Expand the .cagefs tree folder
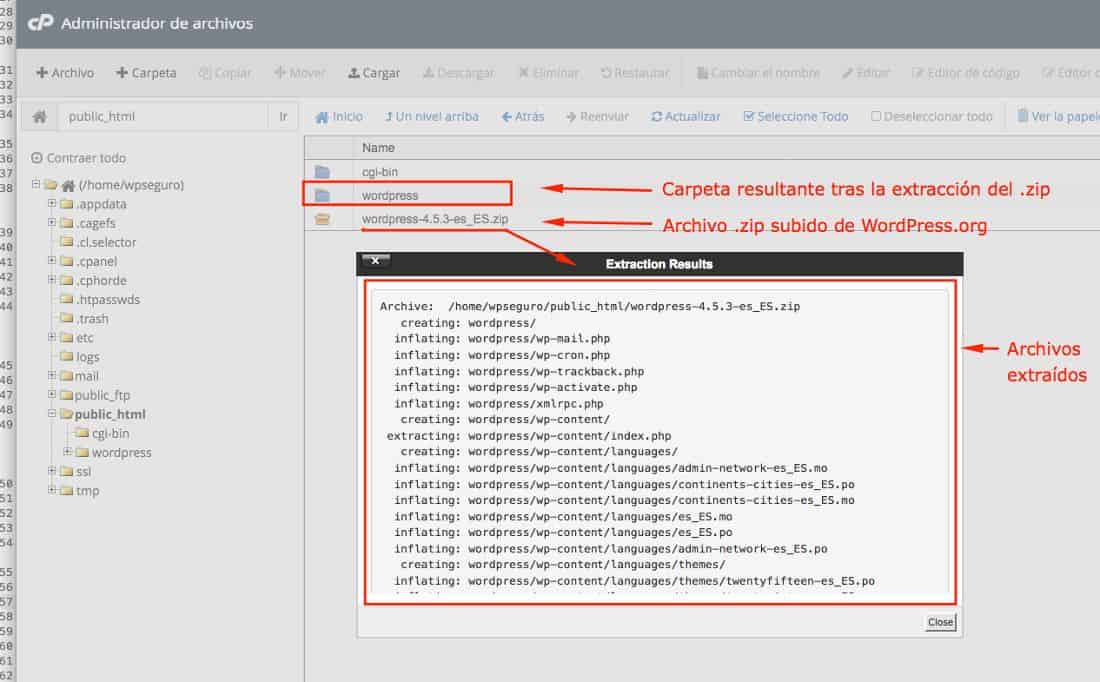Screen dimensions: 1100x682 51,222
